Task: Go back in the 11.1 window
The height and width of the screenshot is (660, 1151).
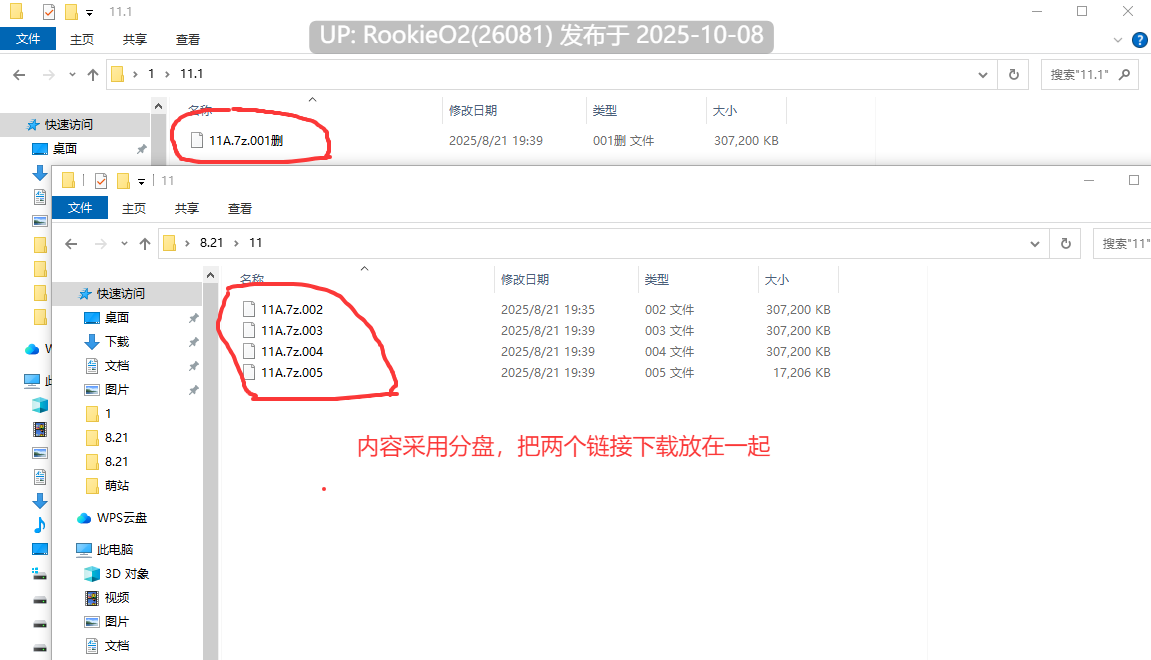Action: point(19,75)
